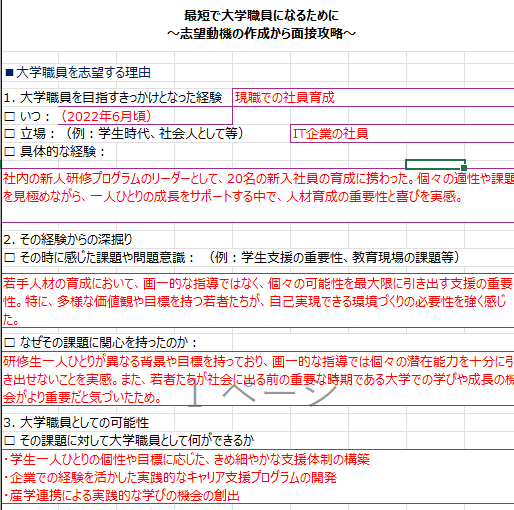The image size is (514, 510).
Task: Click cell 1. 大学職員を目指すきっかけとなった経験
Action: click(x=113, y=98)
